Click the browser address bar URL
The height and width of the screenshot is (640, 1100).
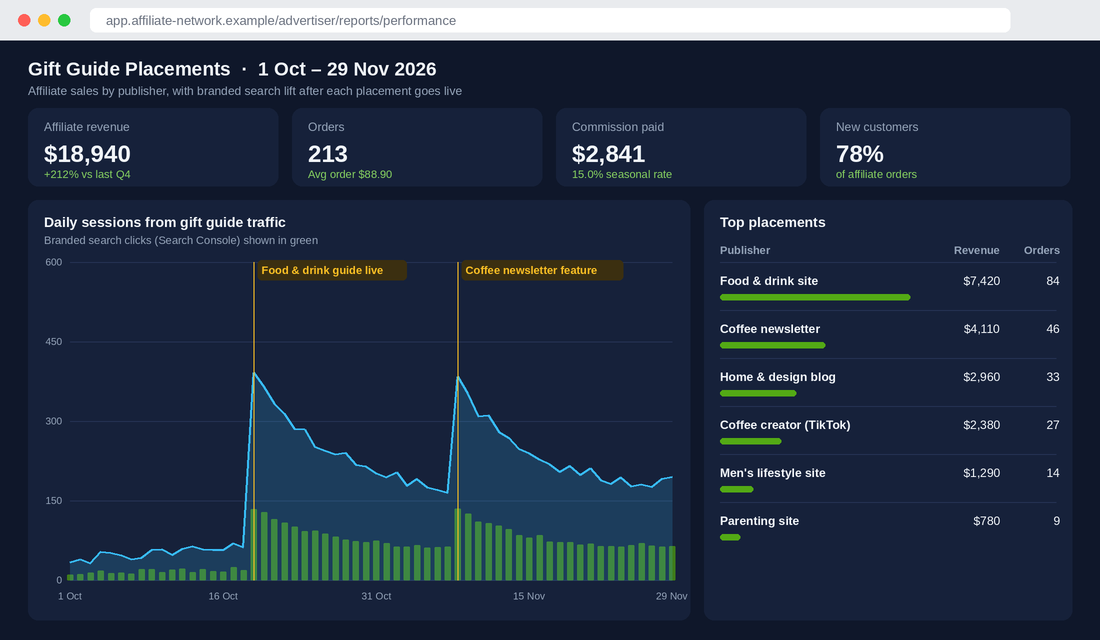pyautogui.click(x=281, y=20)
